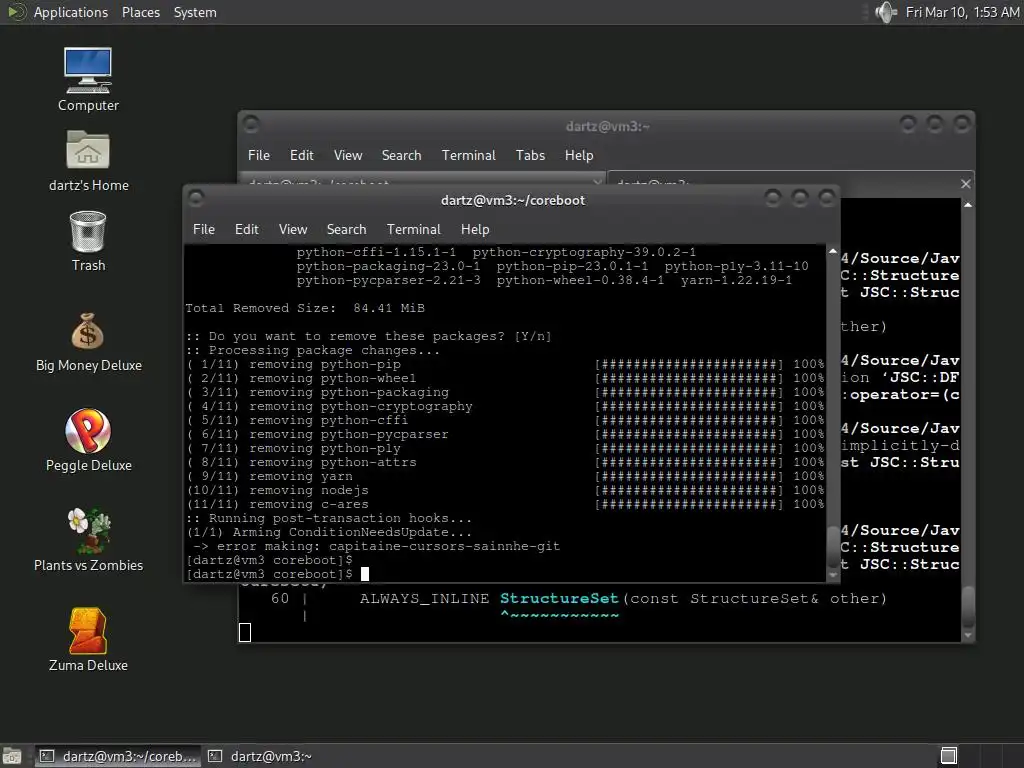Click the coreboot terminal scrollbar up arrow
1024x768 pixels.
pyautogui.click(x=833, y=251)
